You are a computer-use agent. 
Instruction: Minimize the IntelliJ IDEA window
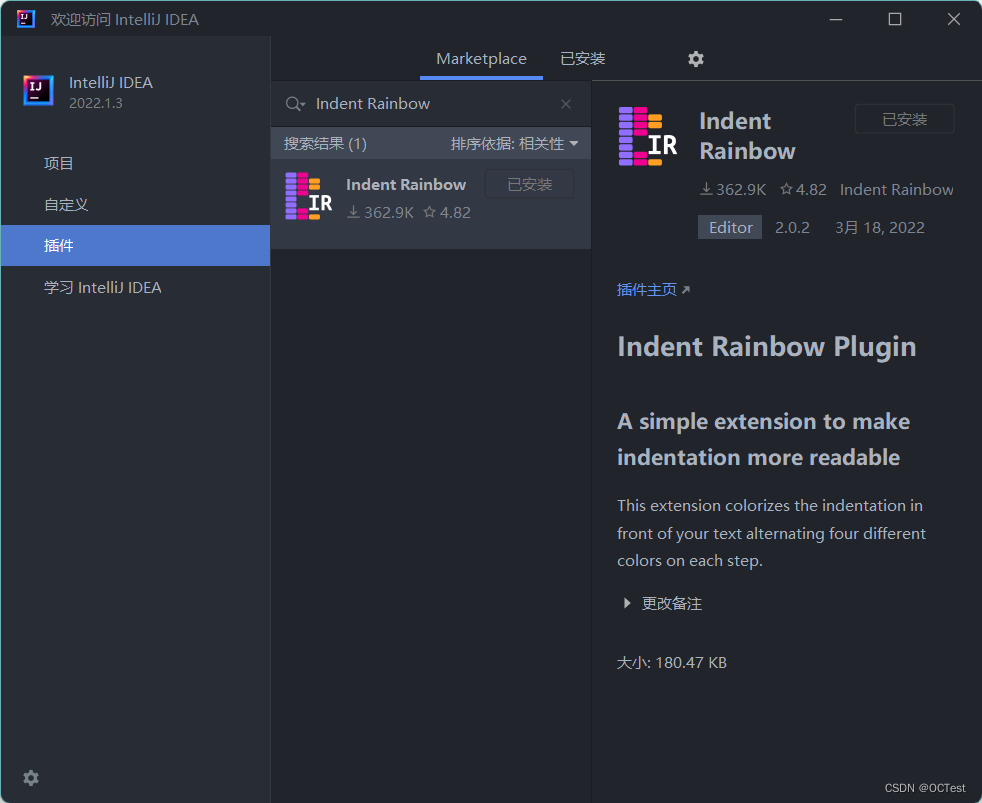pyautogui.click(x=836, y=19)
